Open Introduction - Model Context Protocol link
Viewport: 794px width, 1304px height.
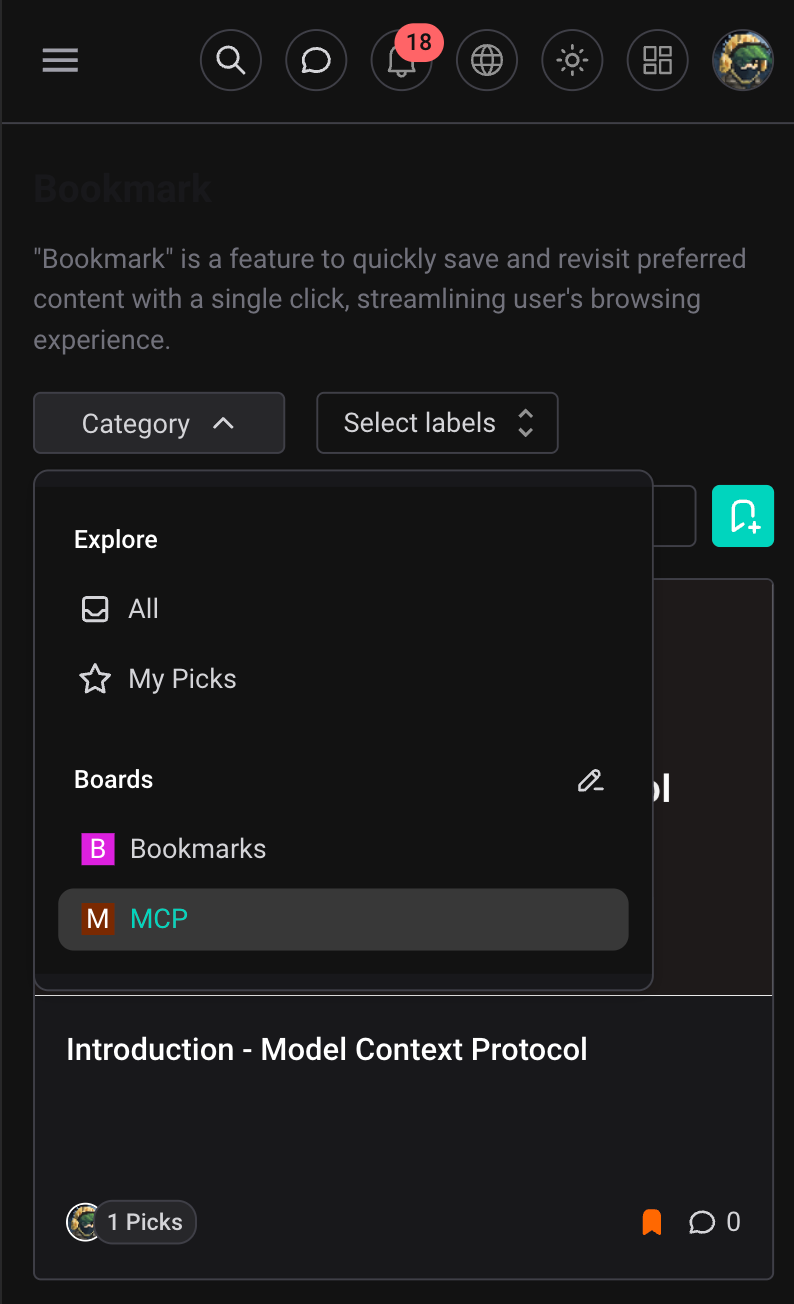[x=327, y=1050]
